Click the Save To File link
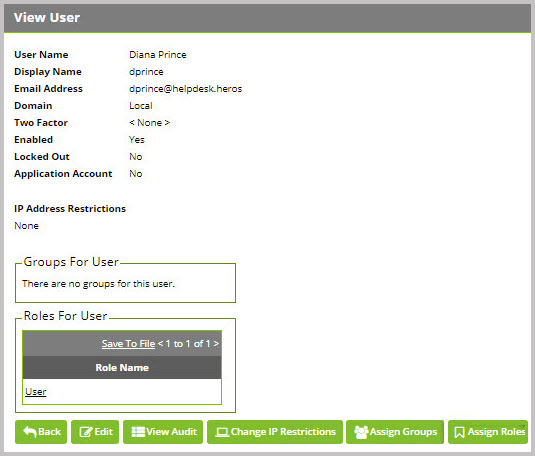535x456 pixels. (128, 344)
